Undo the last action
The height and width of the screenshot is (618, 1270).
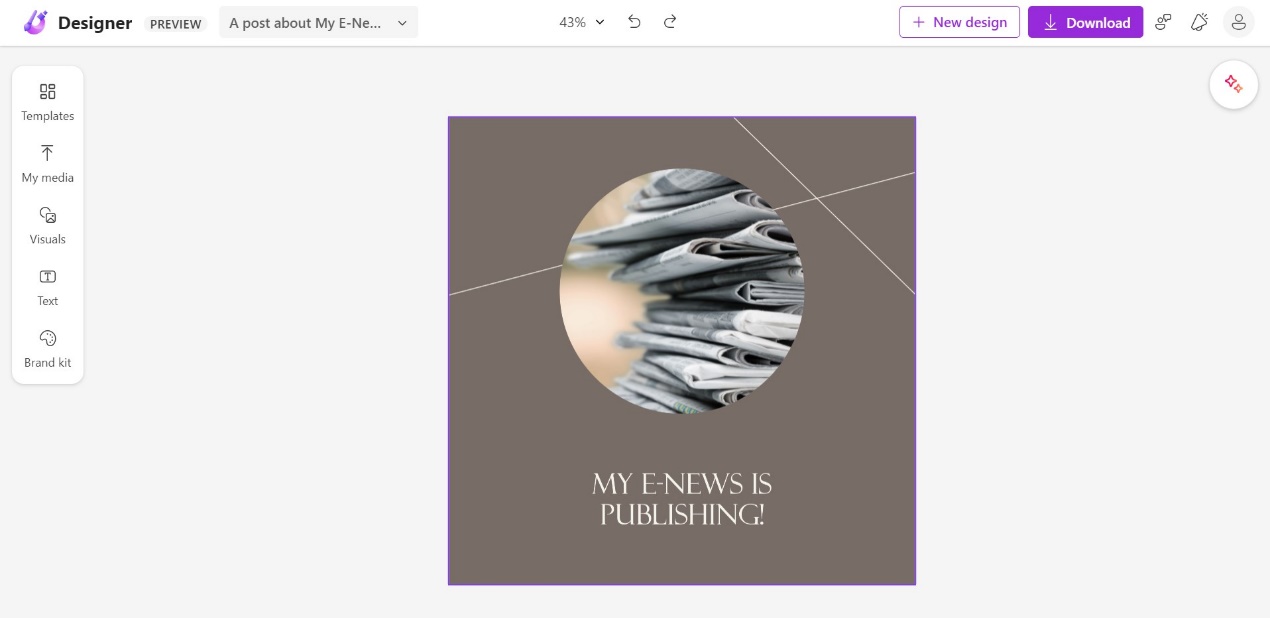pos(634,22)
